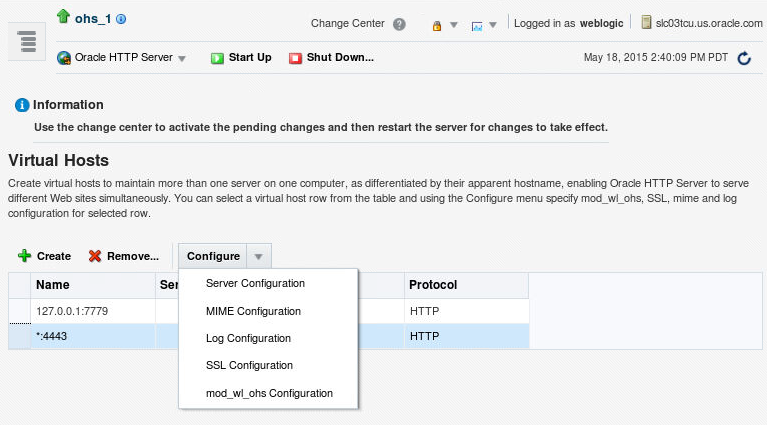Viewport: 767px width, 425px height.
Task: Click the ohs_1 target name link
Action: [x=92, y=19]
